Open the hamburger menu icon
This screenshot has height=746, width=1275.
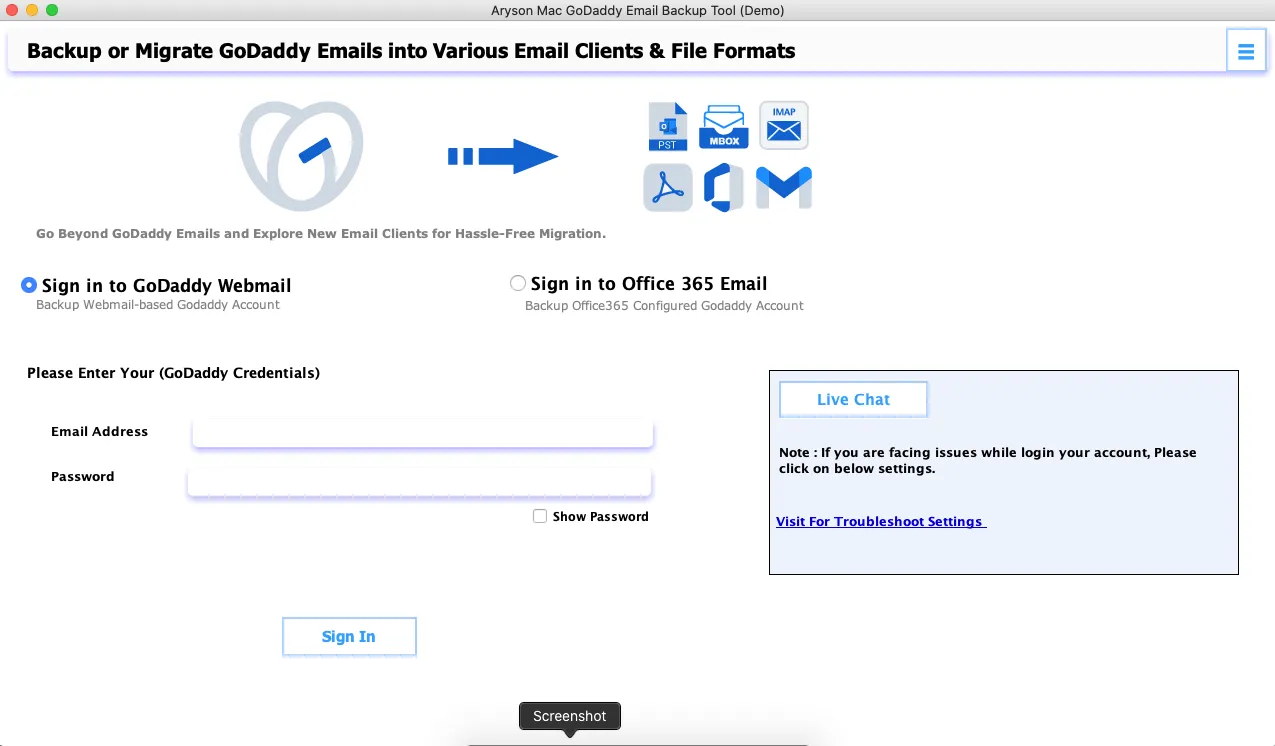[1245, 51]
